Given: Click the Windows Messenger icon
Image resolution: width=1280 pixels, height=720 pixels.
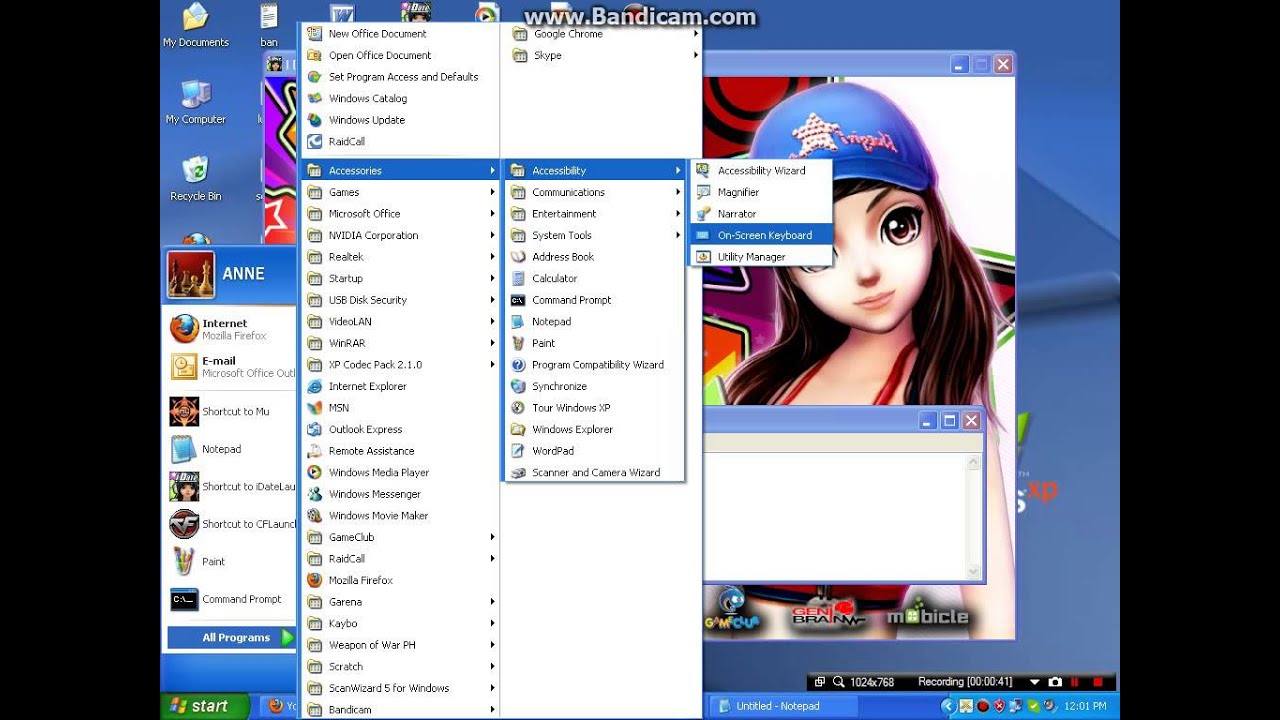Looking at the screenshot, I should [x=315, y=494].
